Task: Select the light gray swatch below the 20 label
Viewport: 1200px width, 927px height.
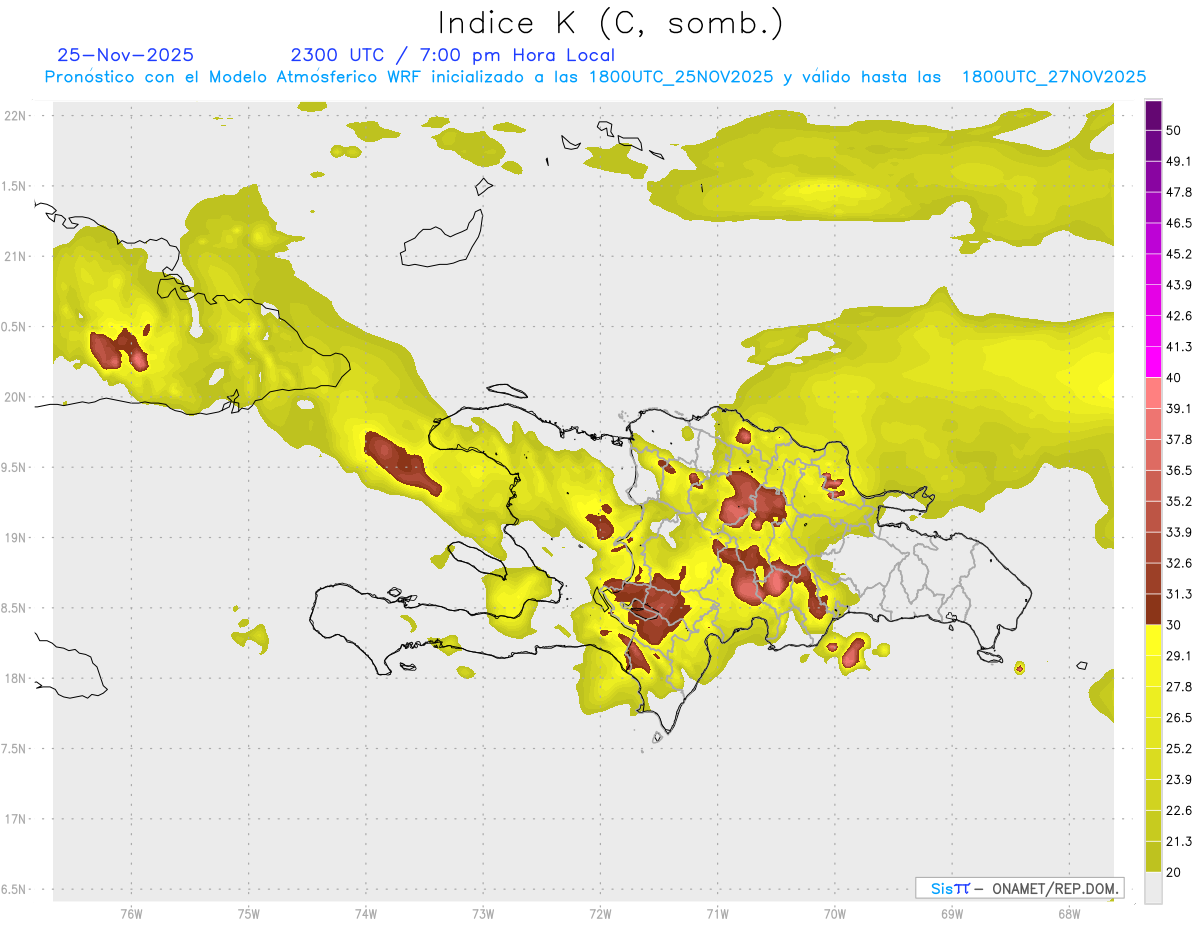Action: 1153,888
